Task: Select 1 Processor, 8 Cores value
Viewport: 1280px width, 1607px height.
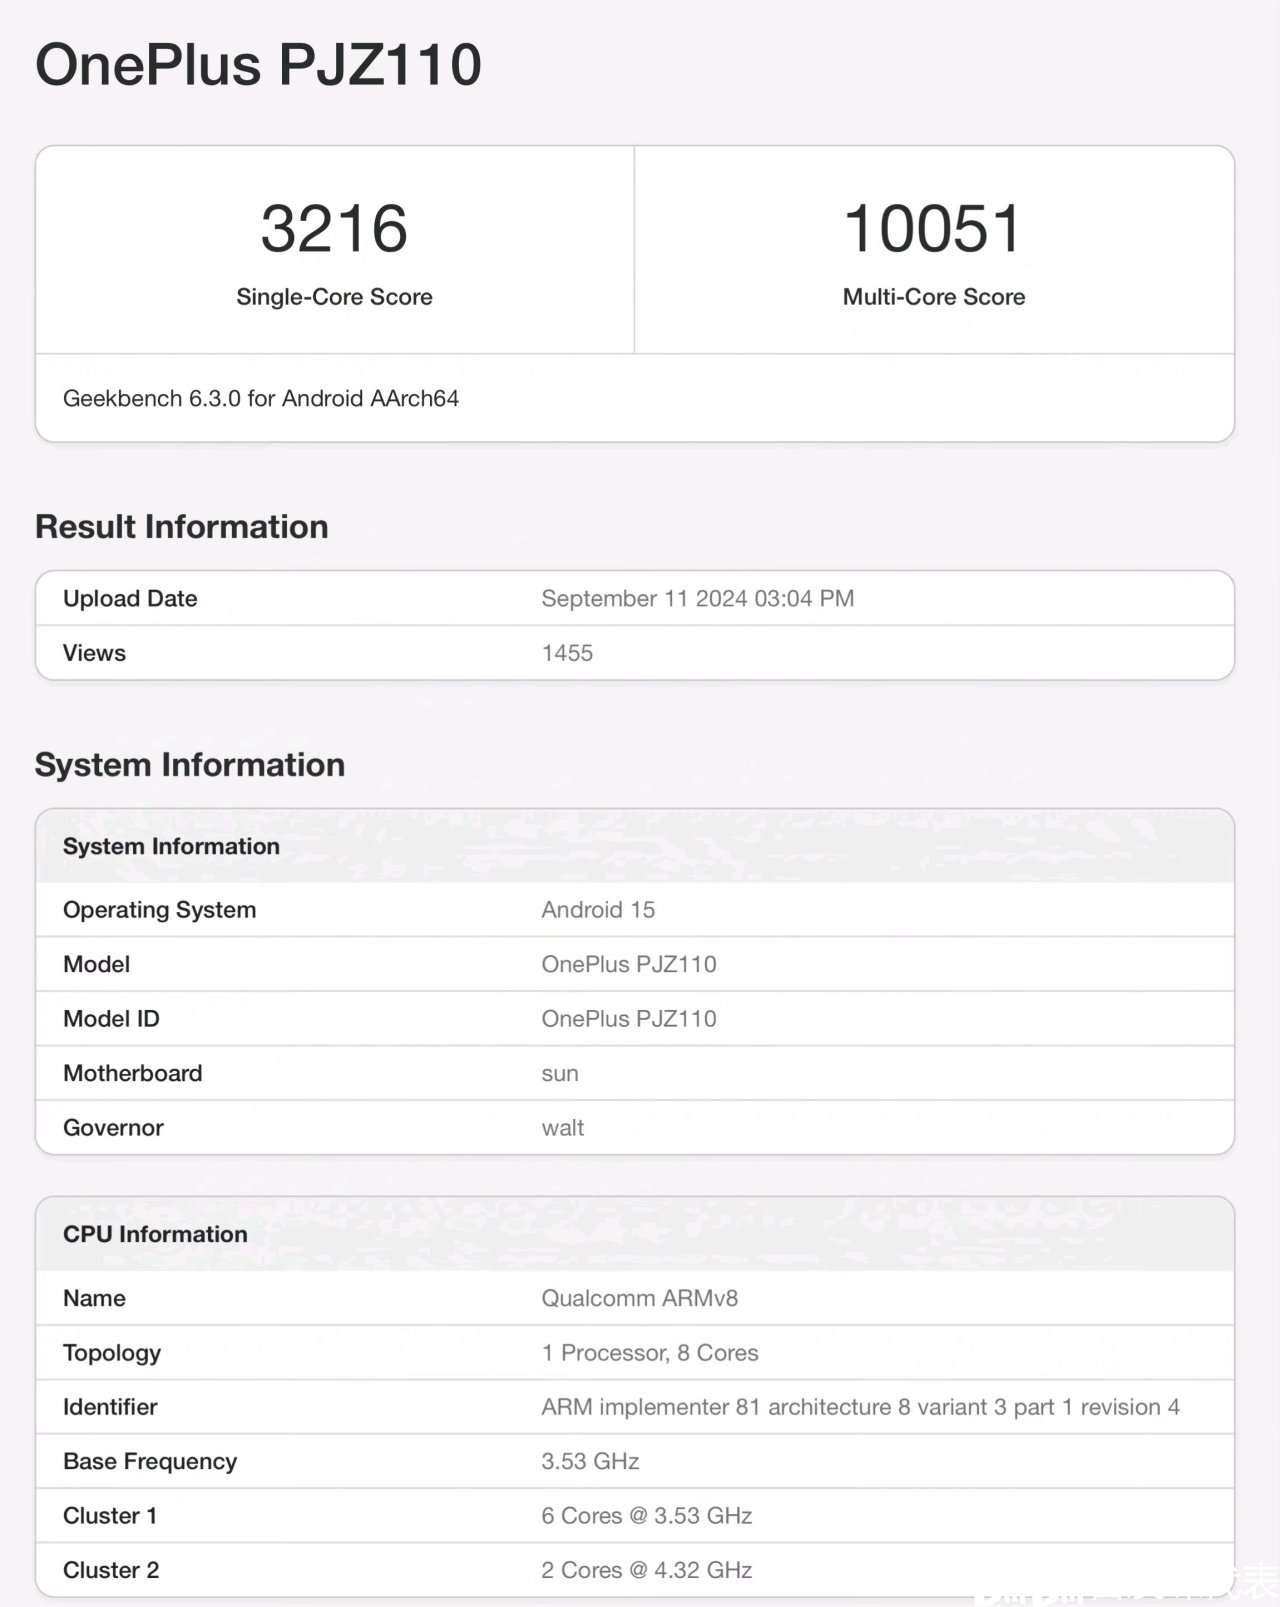Action: click(650, 1353)
